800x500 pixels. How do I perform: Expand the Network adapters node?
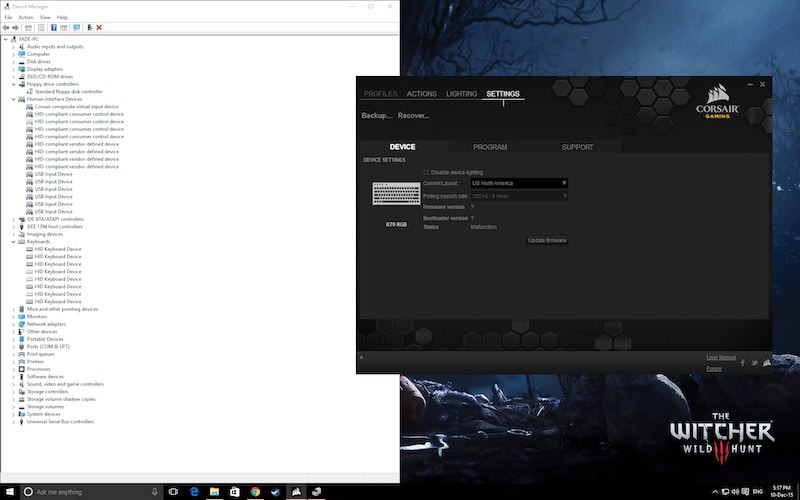pos(14,324)
